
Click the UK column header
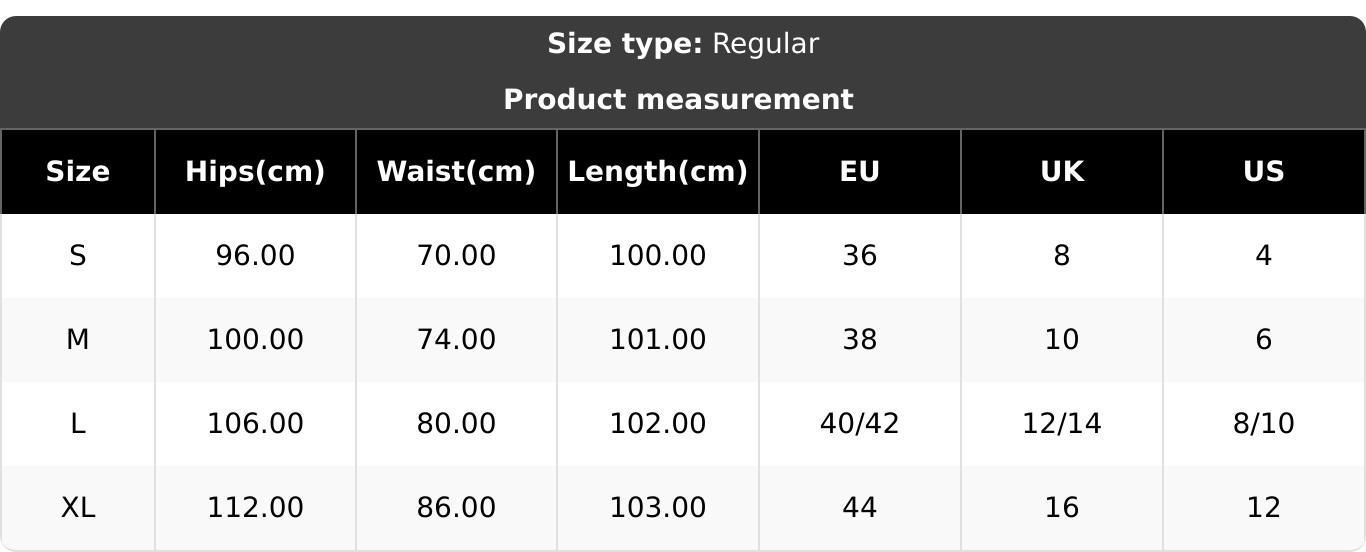coord(1061,172)
